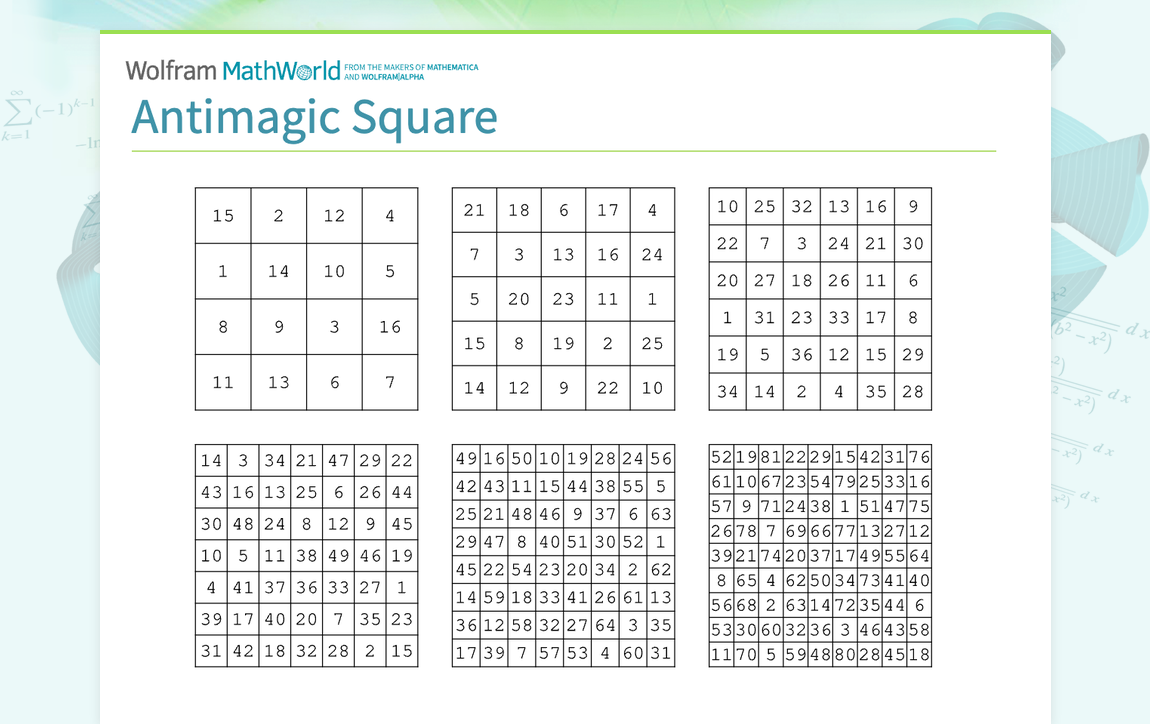
Task: Click cell containing 15 in the 4x4 square
Action: (222, 215)
